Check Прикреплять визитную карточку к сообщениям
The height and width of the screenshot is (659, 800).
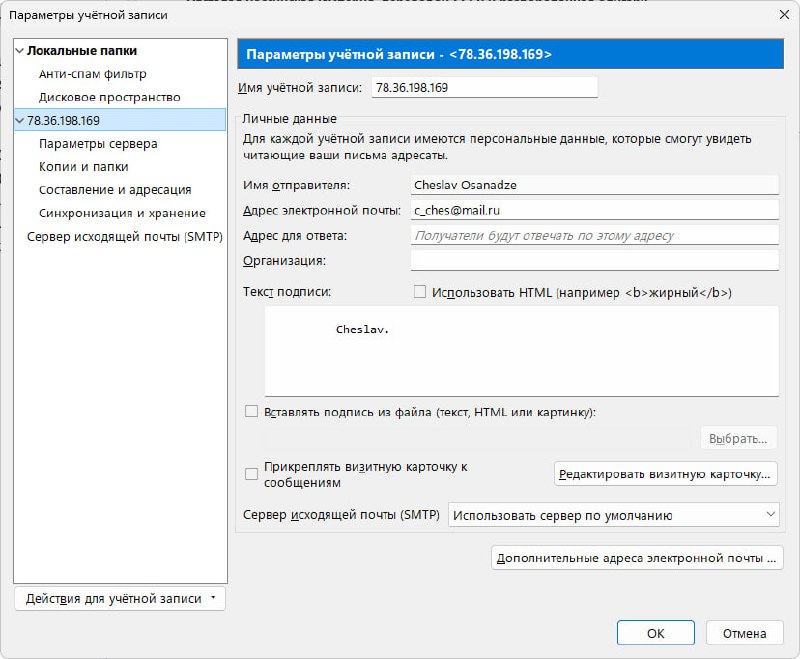252,474
